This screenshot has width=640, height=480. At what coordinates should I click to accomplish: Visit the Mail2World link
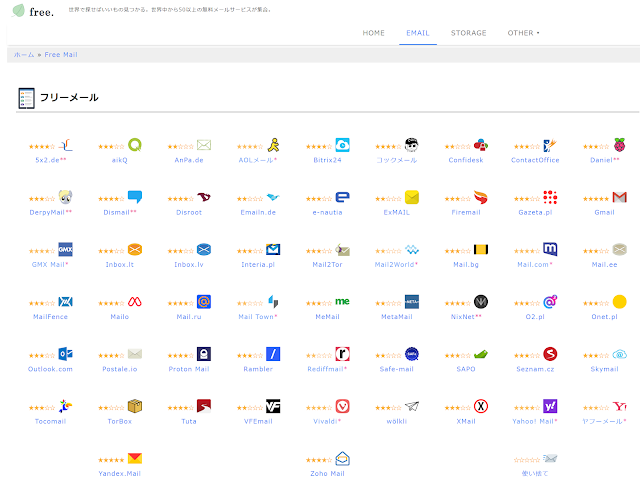tap(394, 264)
